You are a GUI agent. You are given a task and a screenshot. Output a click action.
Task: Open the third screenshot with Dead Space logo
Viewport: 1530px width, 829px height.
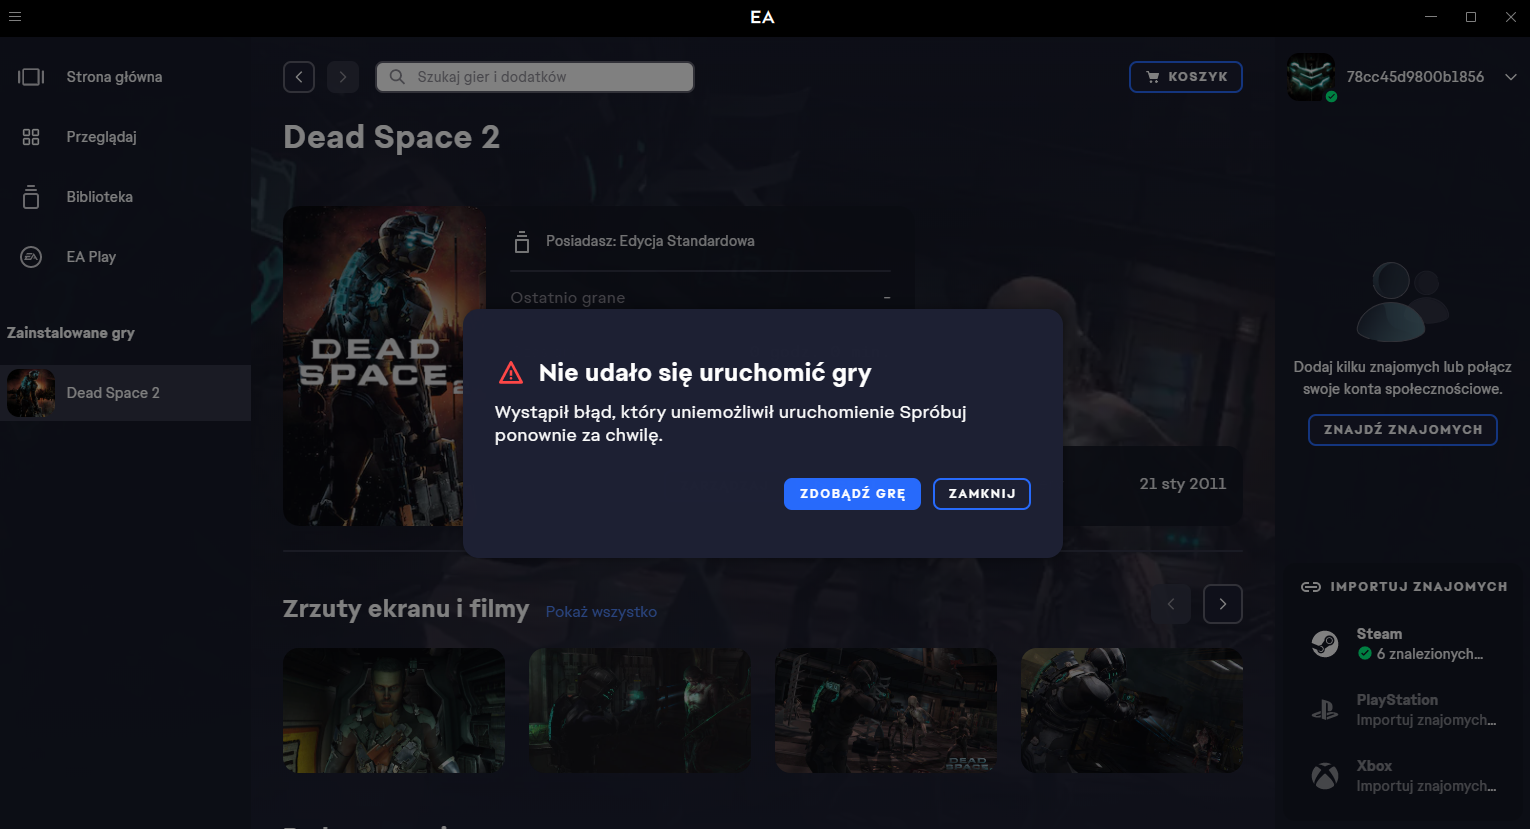(886, 710)
